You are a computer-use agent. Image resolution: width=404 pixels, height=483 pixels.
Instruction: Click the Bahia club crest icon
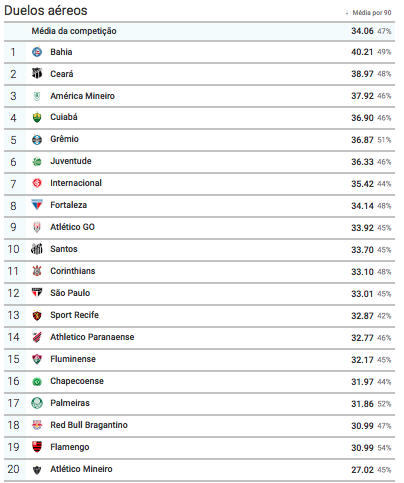click(37, 52)
